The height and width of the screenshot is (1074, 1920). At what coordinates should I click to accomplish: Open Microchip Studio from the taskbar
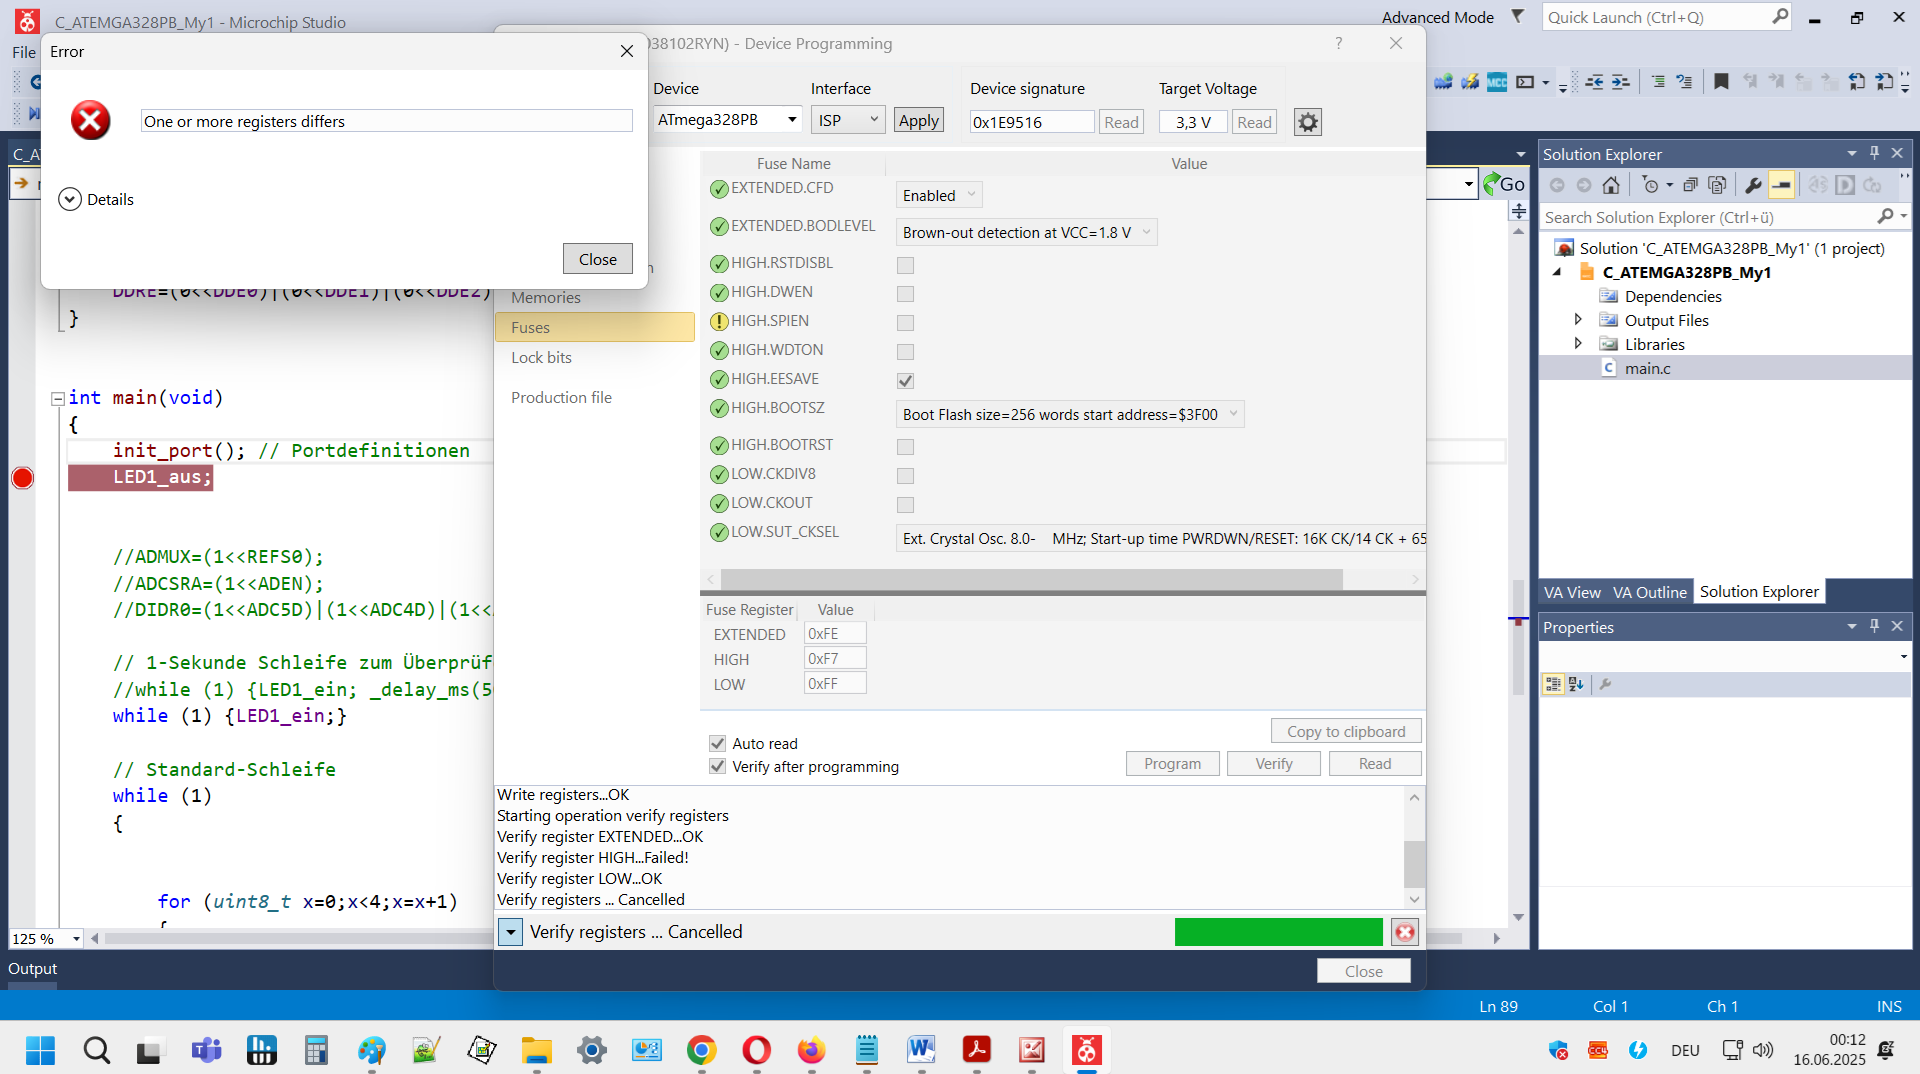(1086, 1050)
